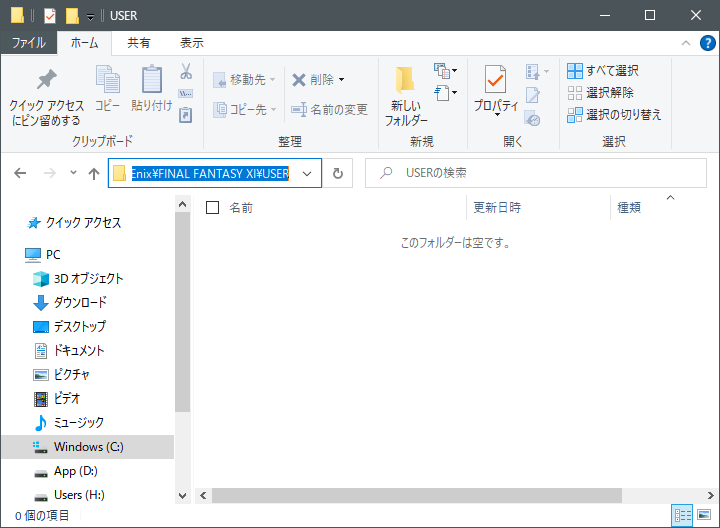Open ミュージック folder
Screen dimensions: 720x528
click(x=69, y=422)
